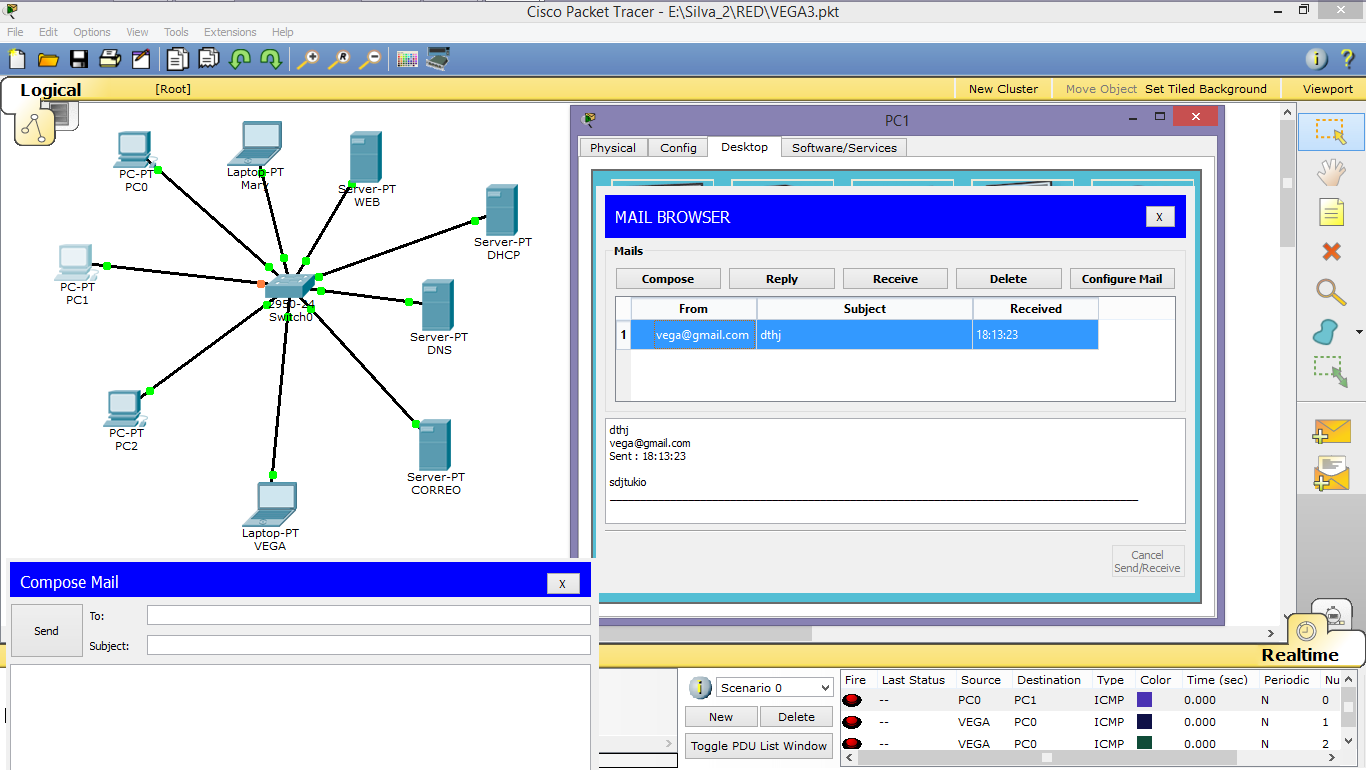The image size is (1366, 770).
Task: Click Send in Compose Mail
Action: [x=46, y=631]
